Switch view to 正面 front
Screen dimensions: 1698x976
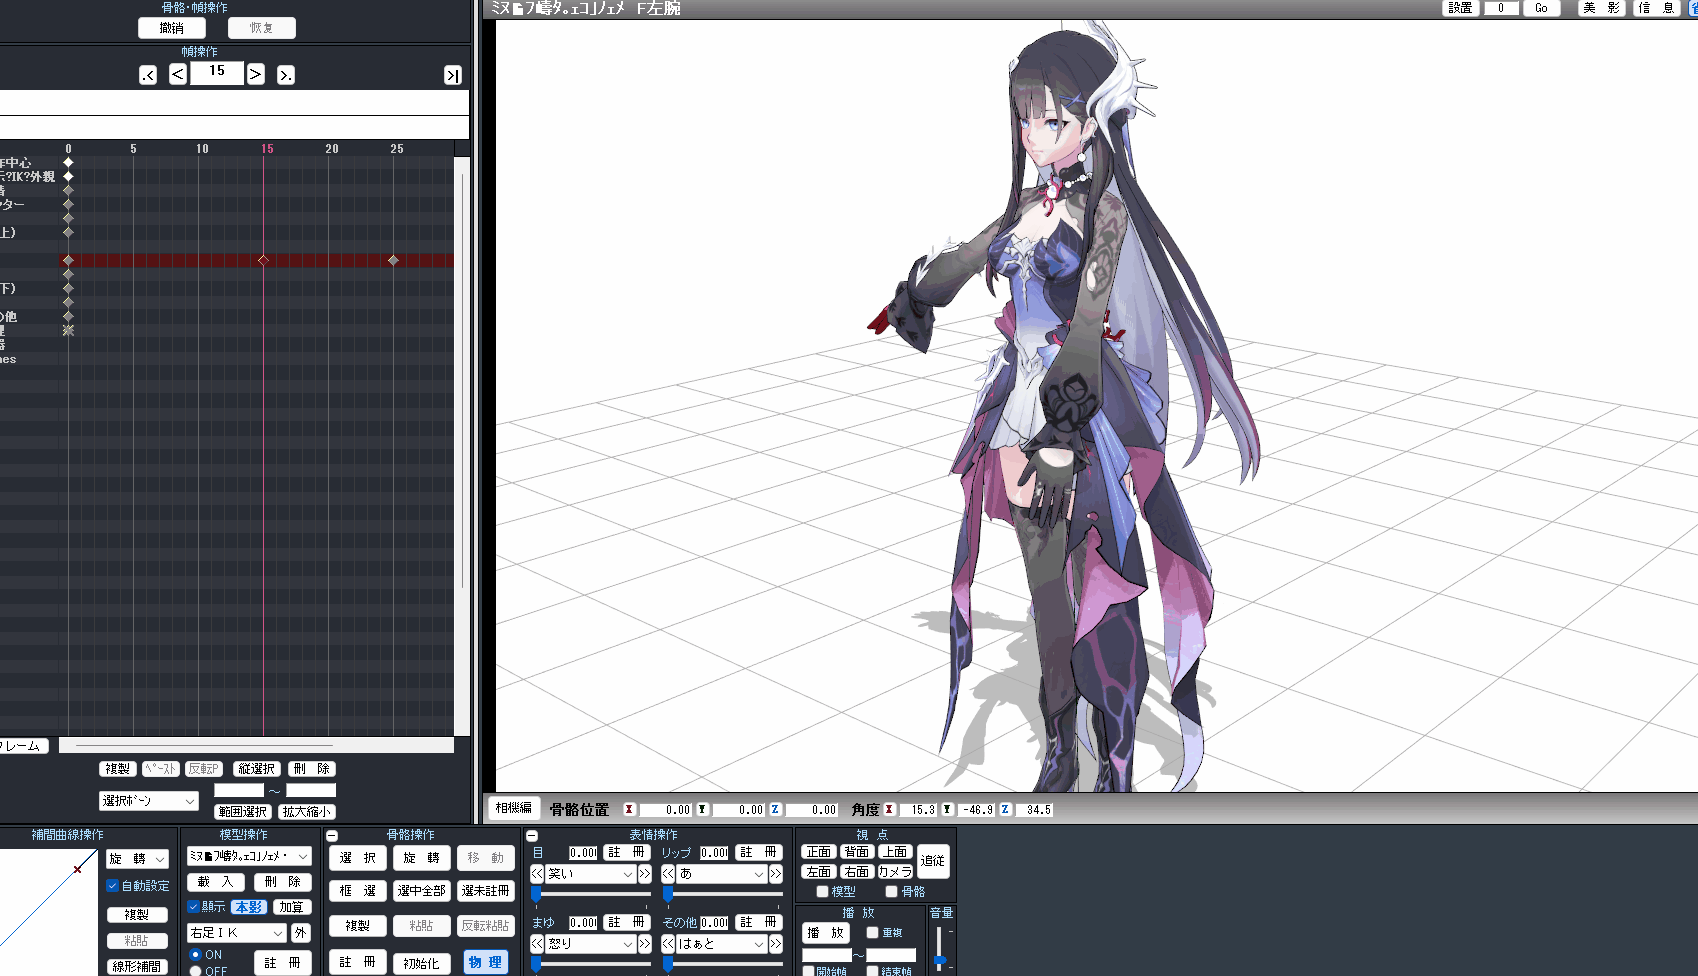(x=819, y=852)
